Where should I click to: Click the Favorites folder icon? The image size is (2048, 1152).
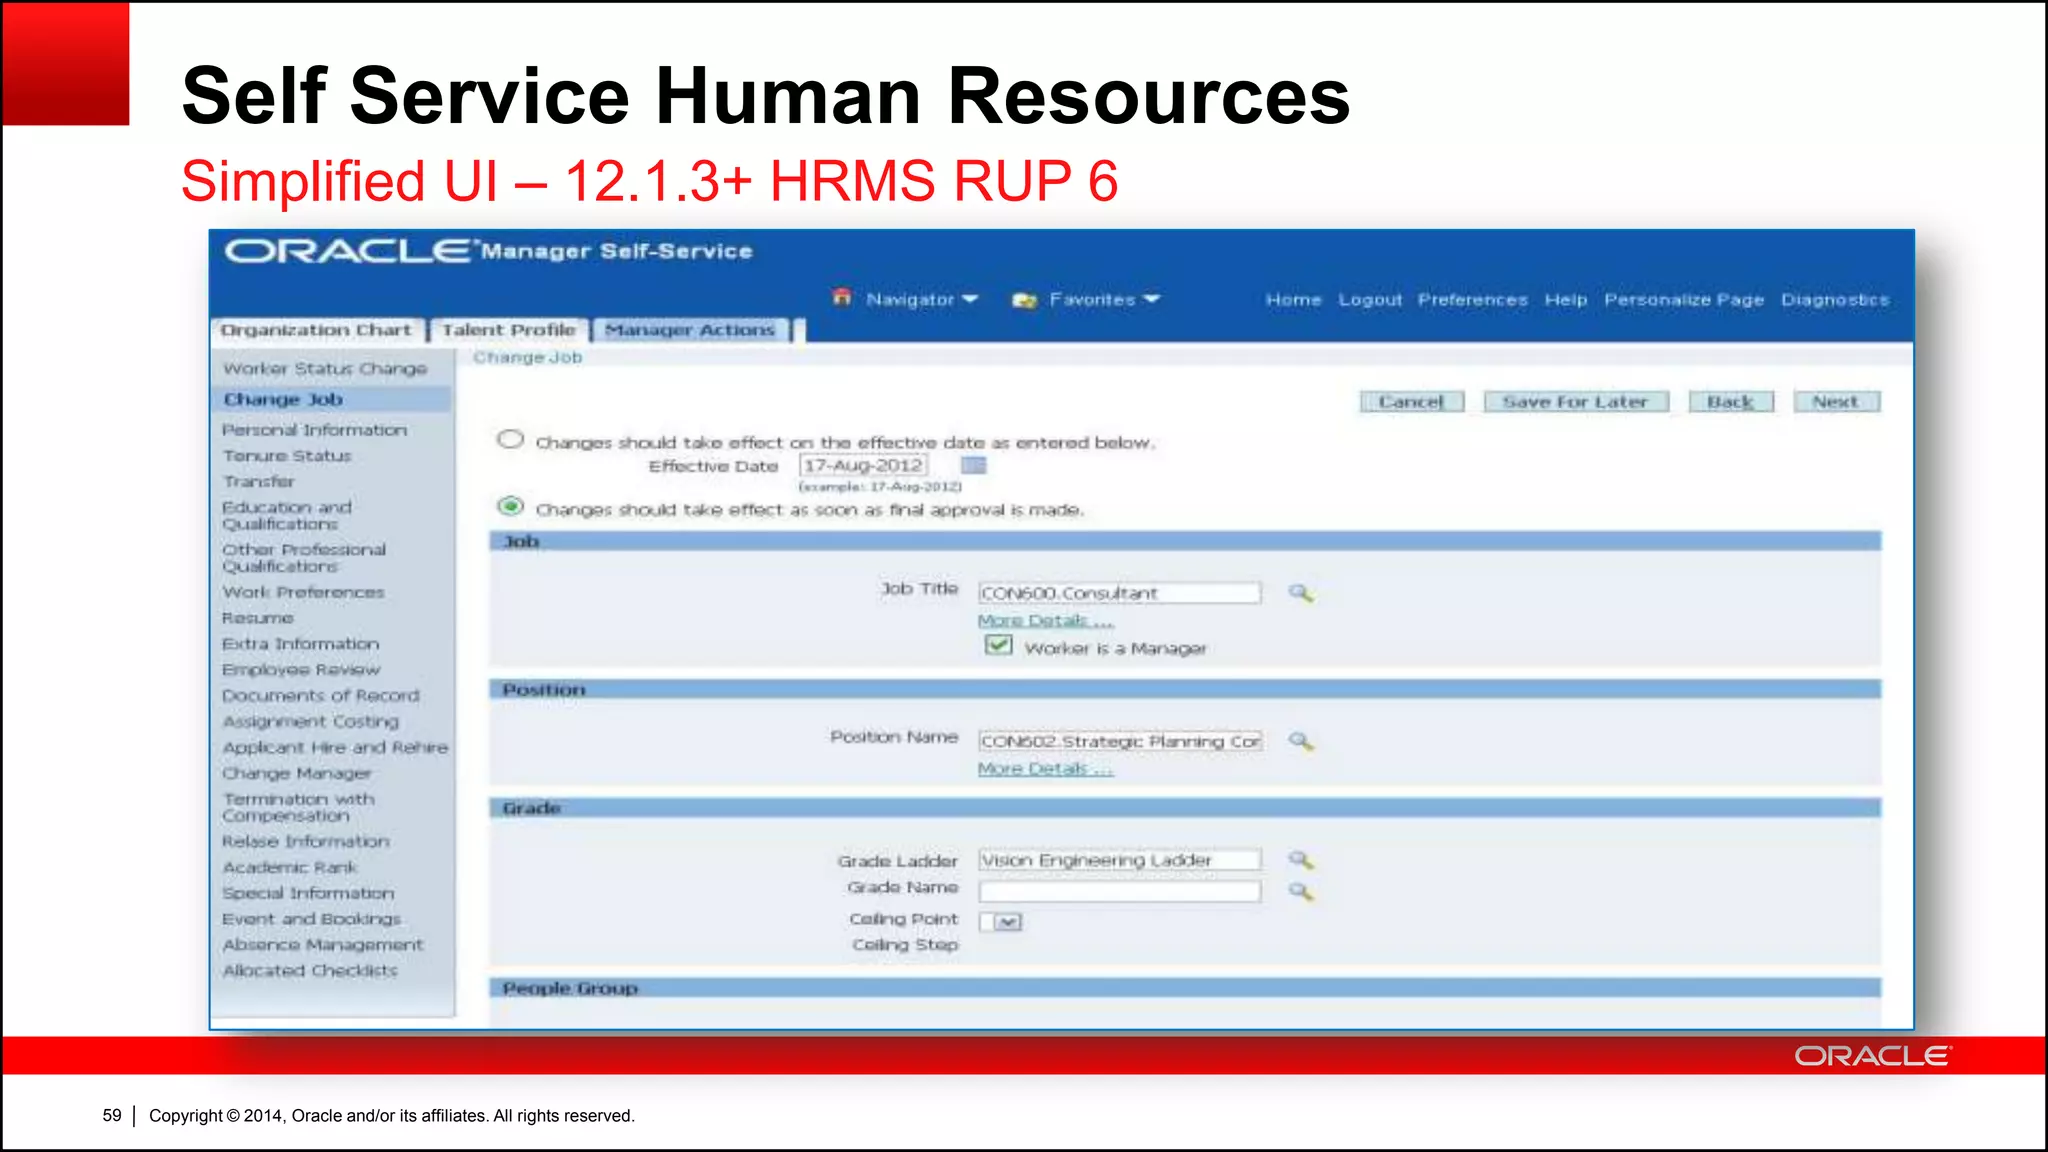[1024, 300]
